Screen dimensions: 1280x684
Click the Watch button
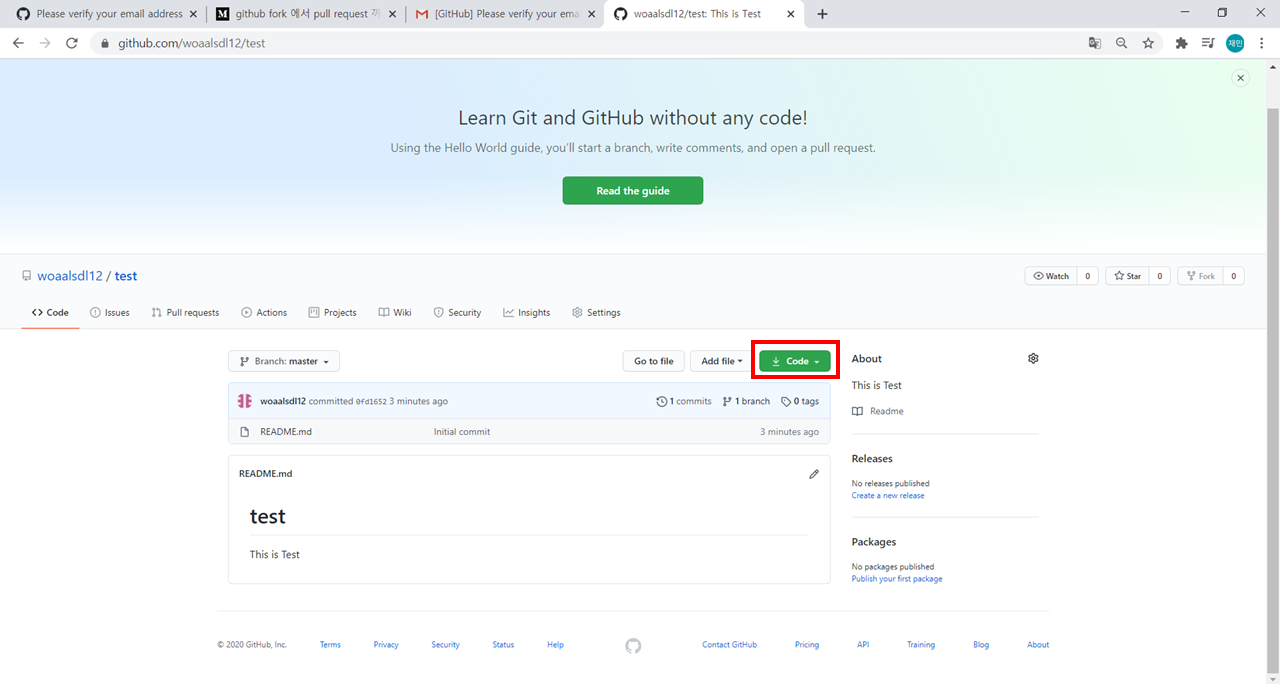1051,276
